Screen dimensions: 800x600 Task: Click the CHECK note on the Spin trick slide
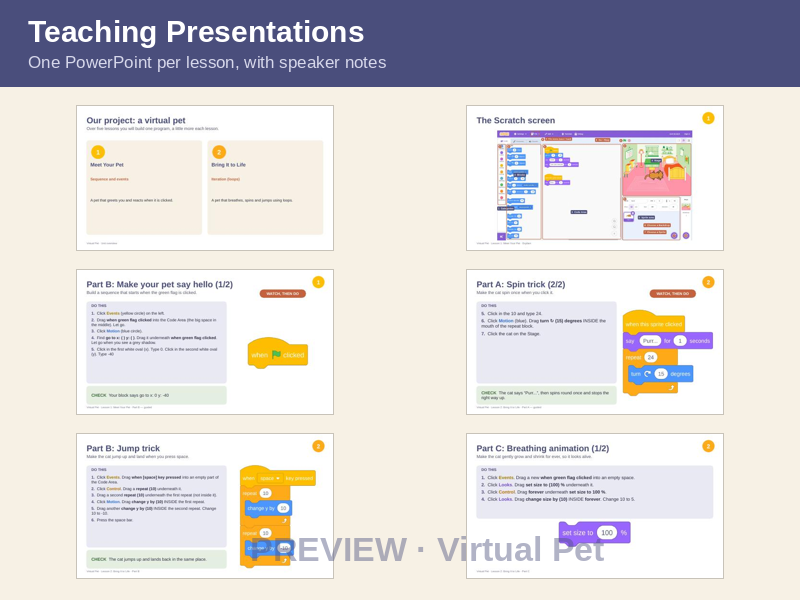click(x=546, y=395)
